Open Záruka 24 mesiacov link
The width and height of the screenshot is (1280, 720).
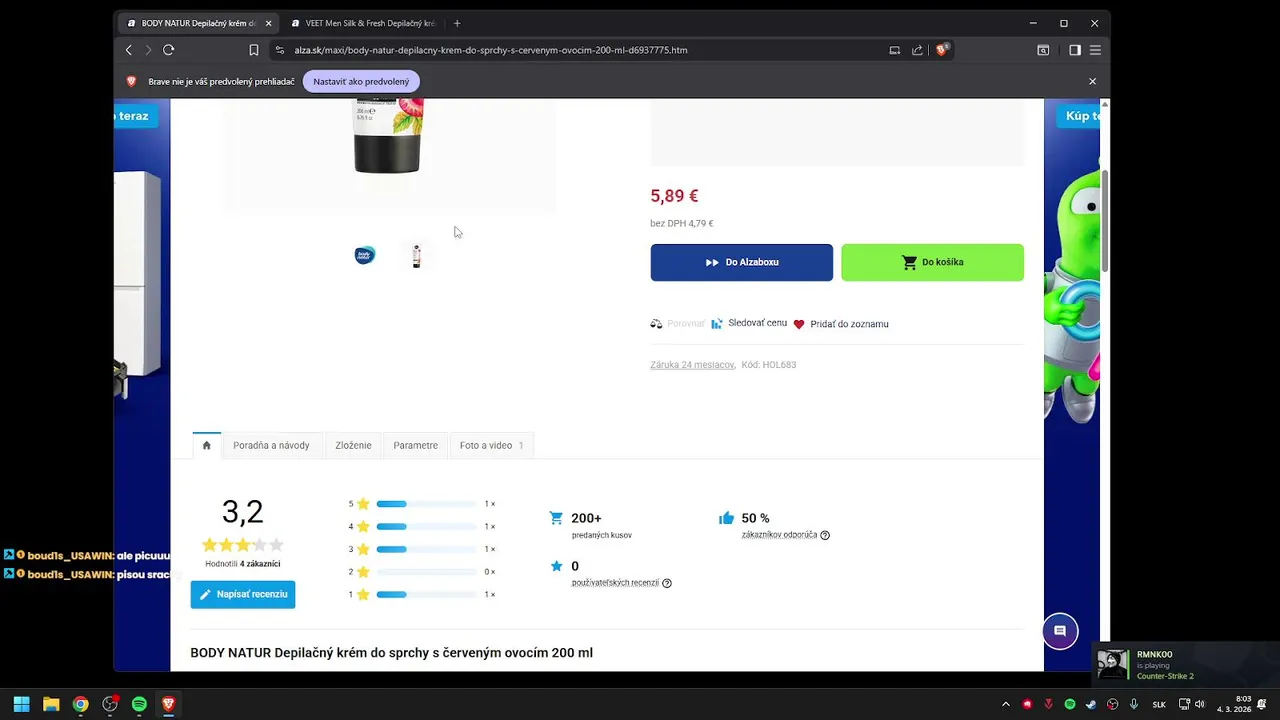pos(692,365)
